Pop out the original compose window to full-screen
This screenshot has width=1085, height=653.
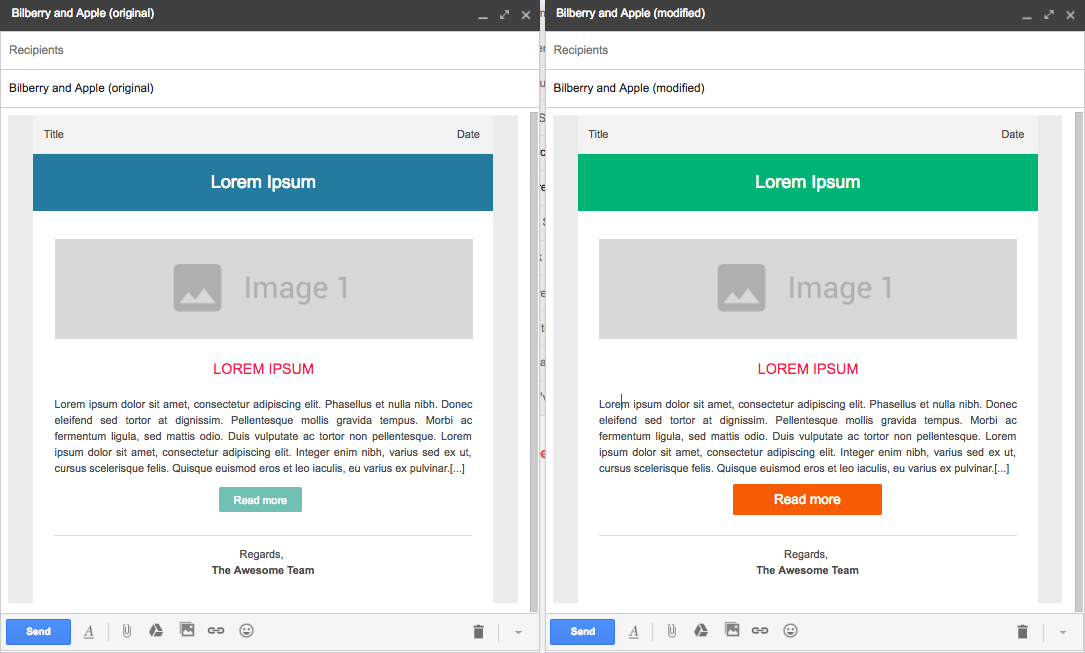(x=504, y=15)
